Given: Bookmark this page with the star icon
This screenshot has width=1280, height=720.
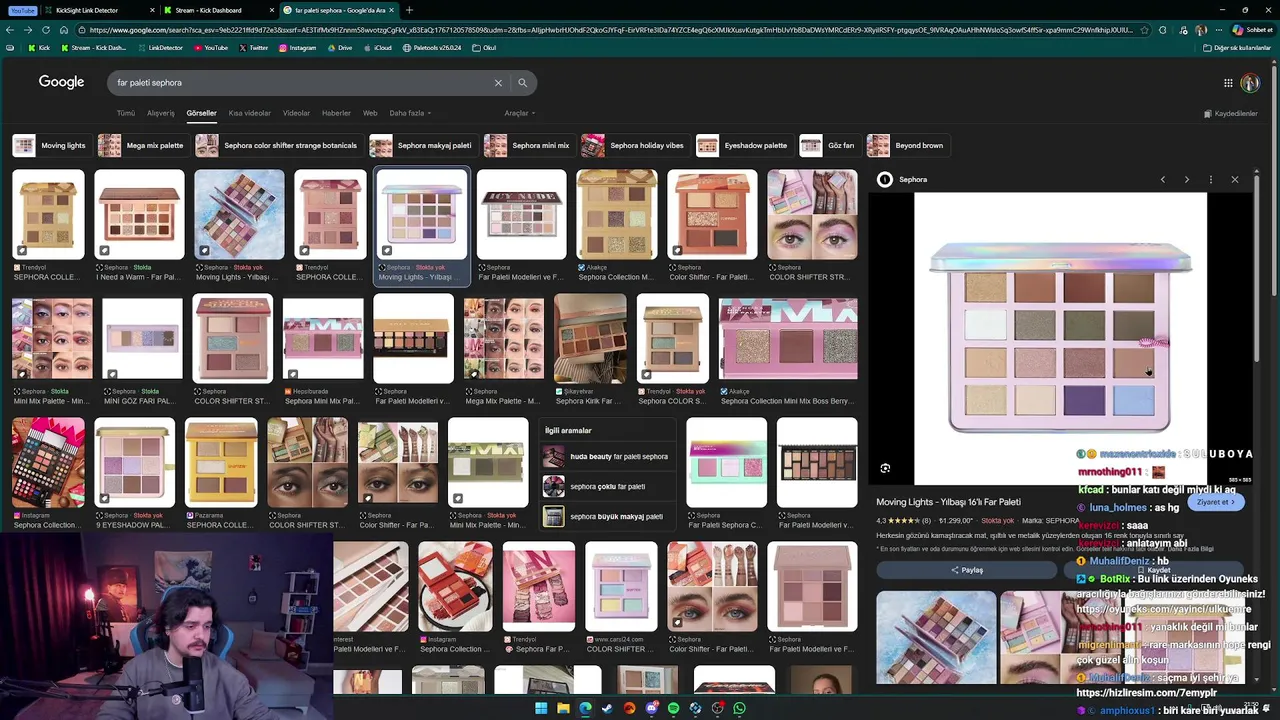Looking at the screenshot, I should click(x=1143, y=30).
